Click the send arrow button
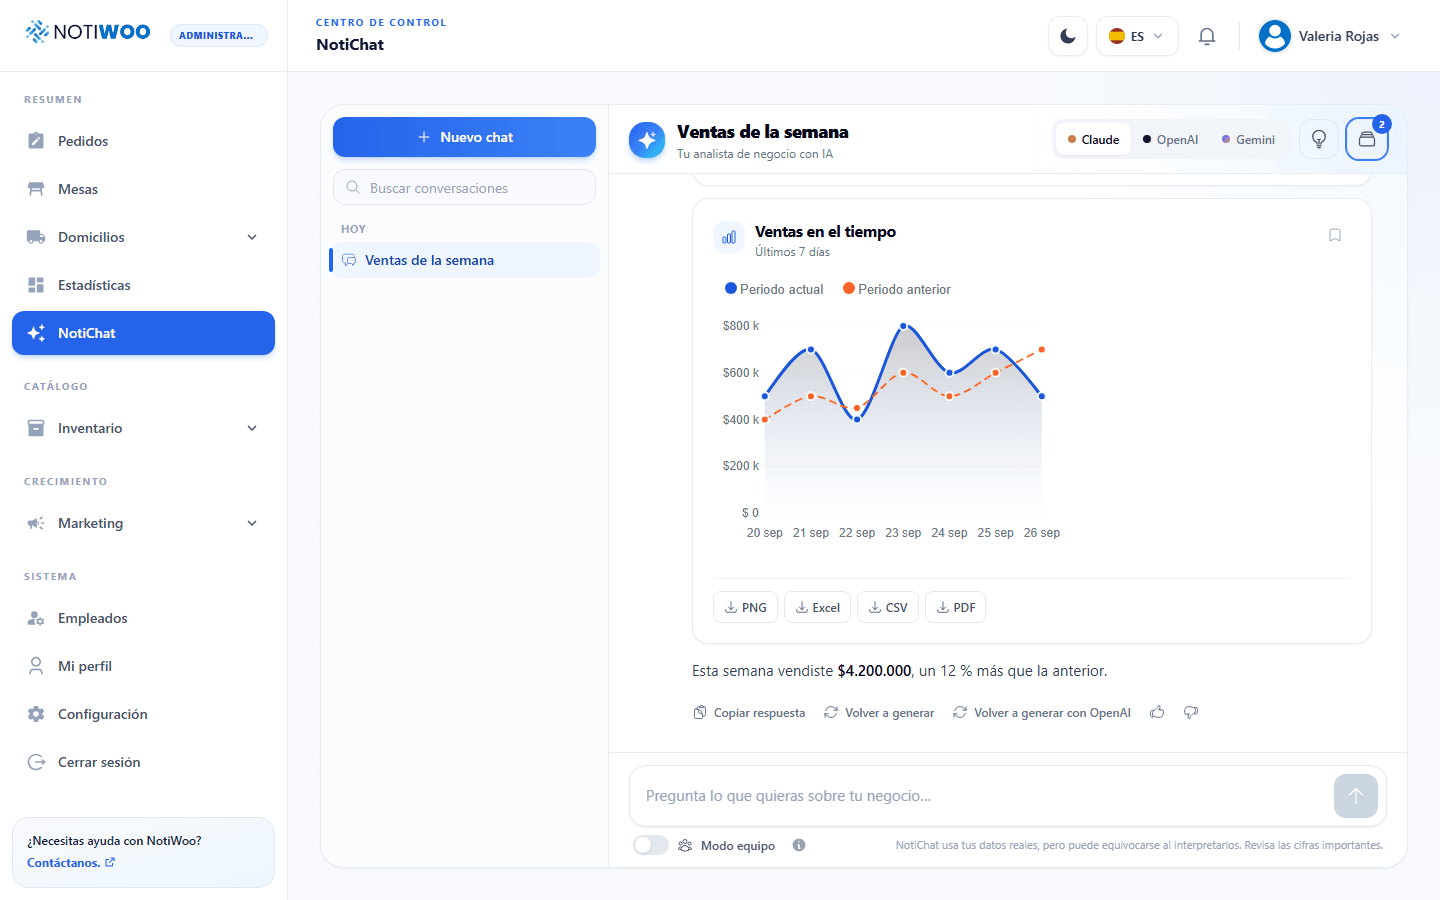Screen dimensions: 1440x900 1356,796
